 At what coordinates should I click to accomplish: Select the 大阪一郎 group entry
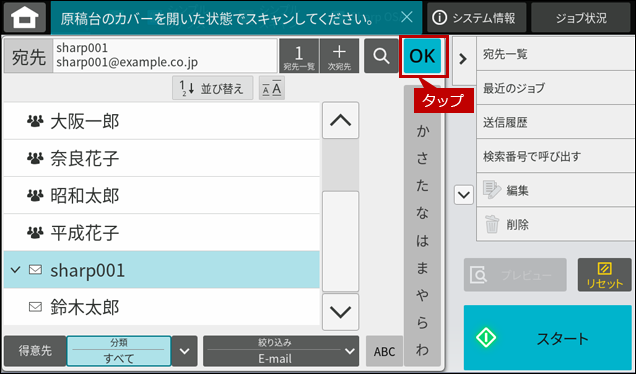[x=161, y=121]
